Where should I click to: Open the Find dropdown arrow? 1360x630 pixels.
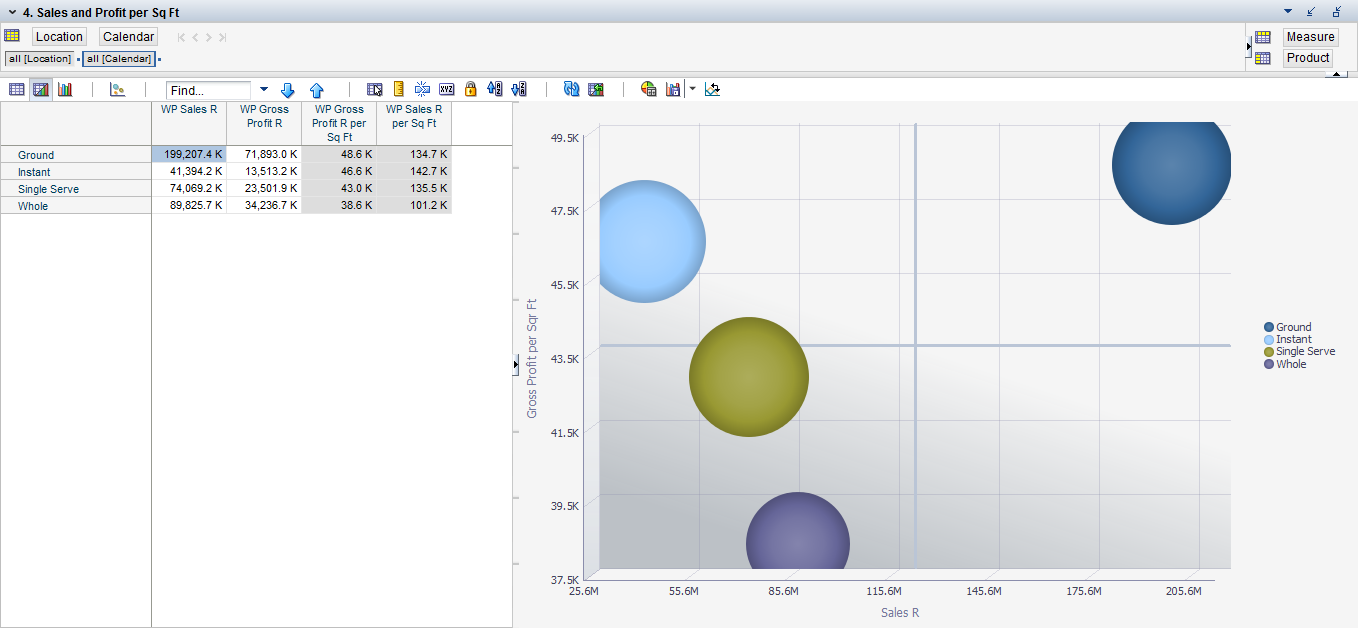[x=262, y=89]
